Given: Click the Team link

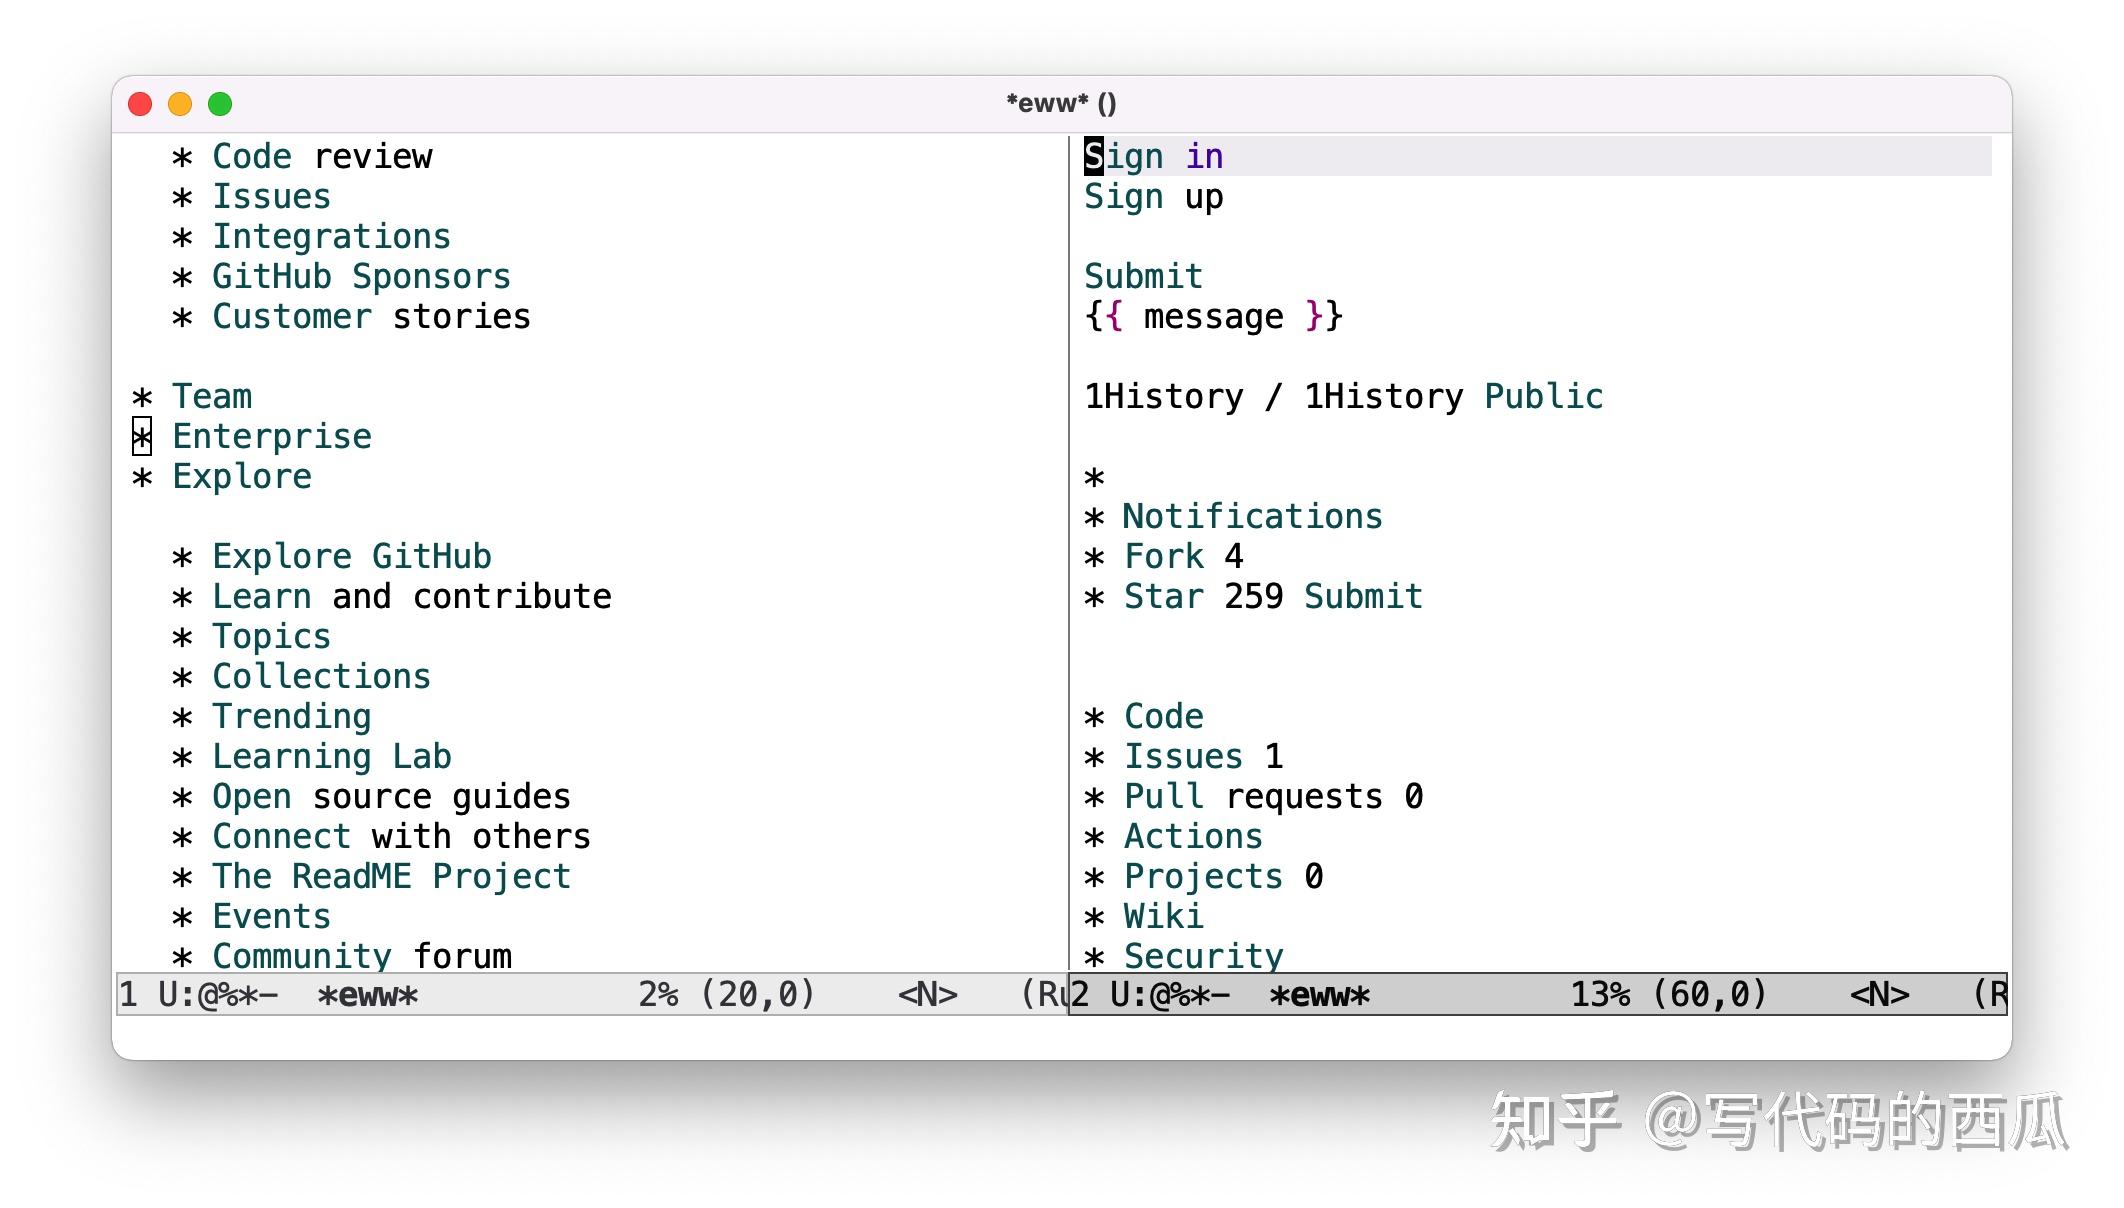Looking at the screenshot, I should coord(212,397).
